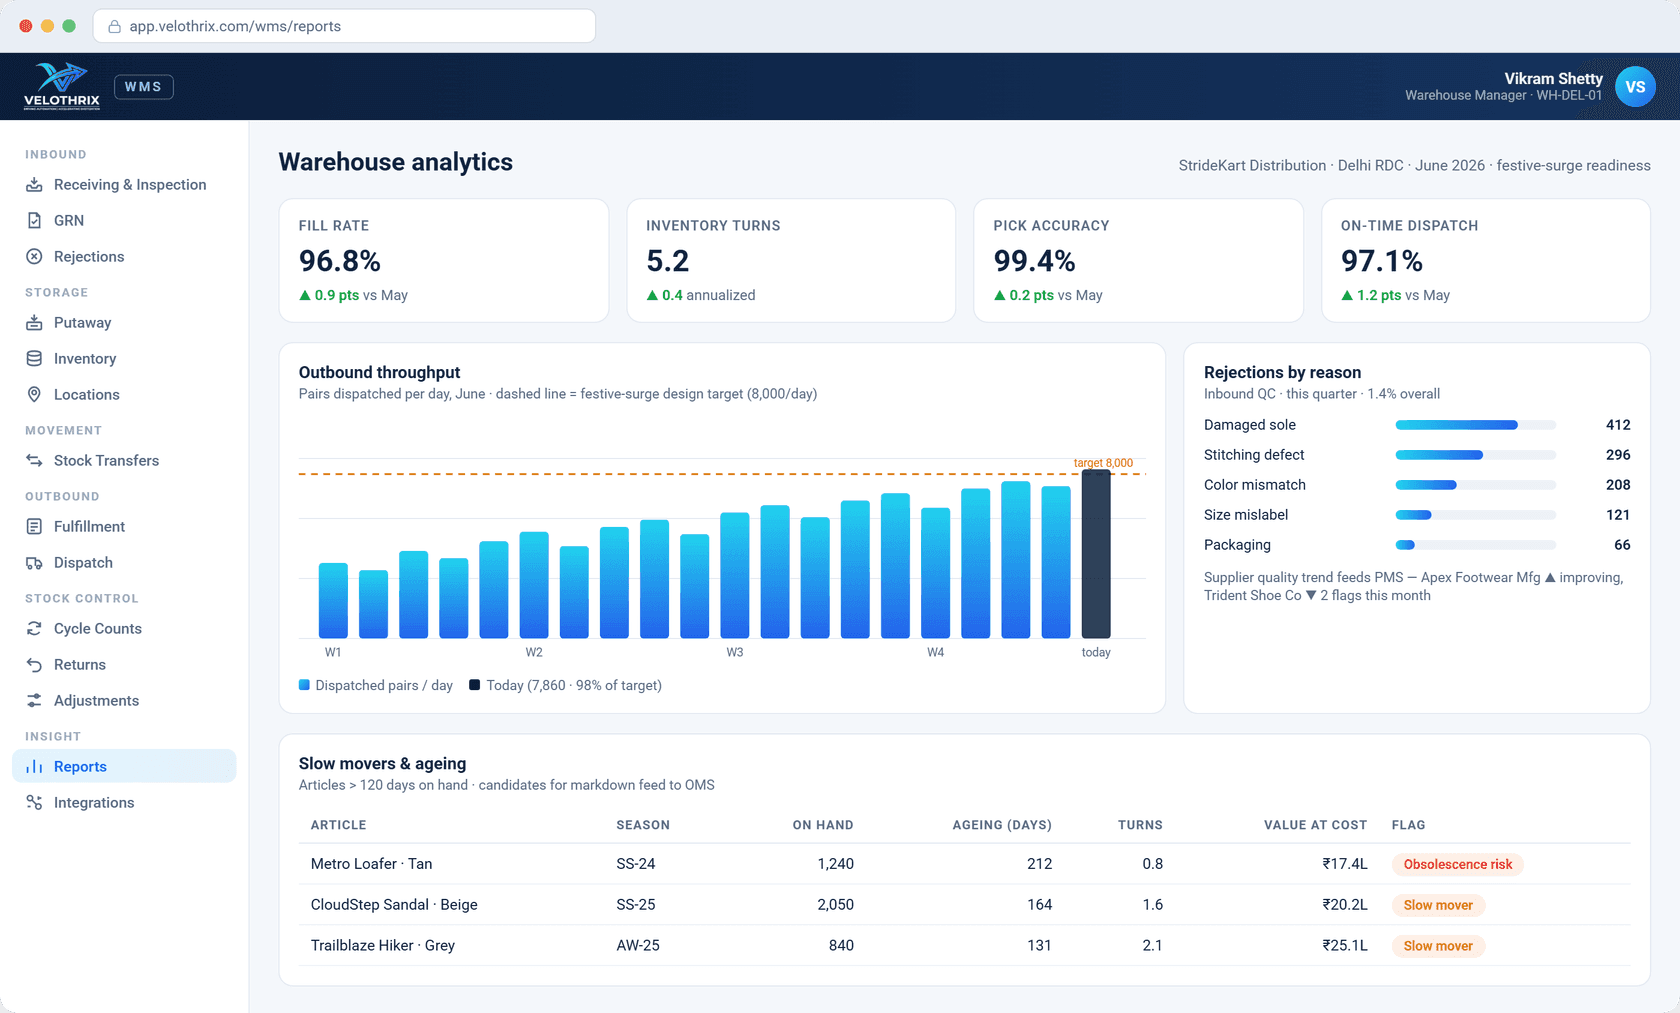The height and width of the screenshot is (1013, 1680).
Task: Select Stock Transfers in sidebar
Action: click(x=124, y=461)
